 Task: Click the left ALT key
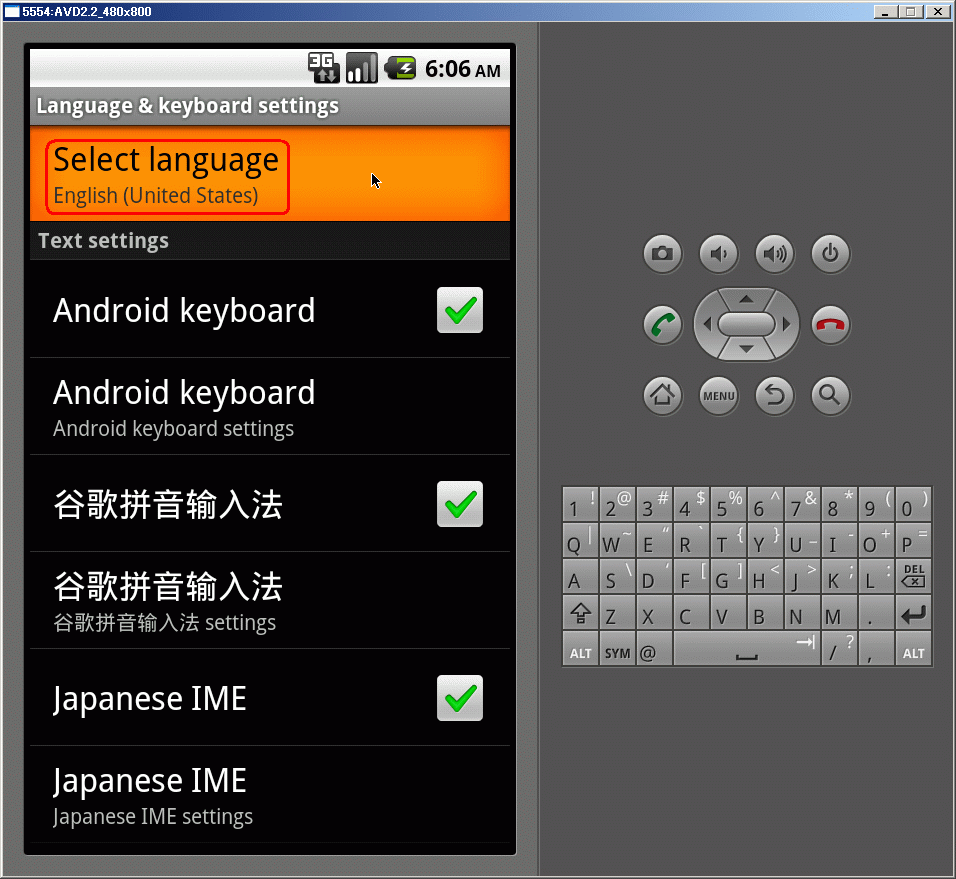[x=580, y=649]
